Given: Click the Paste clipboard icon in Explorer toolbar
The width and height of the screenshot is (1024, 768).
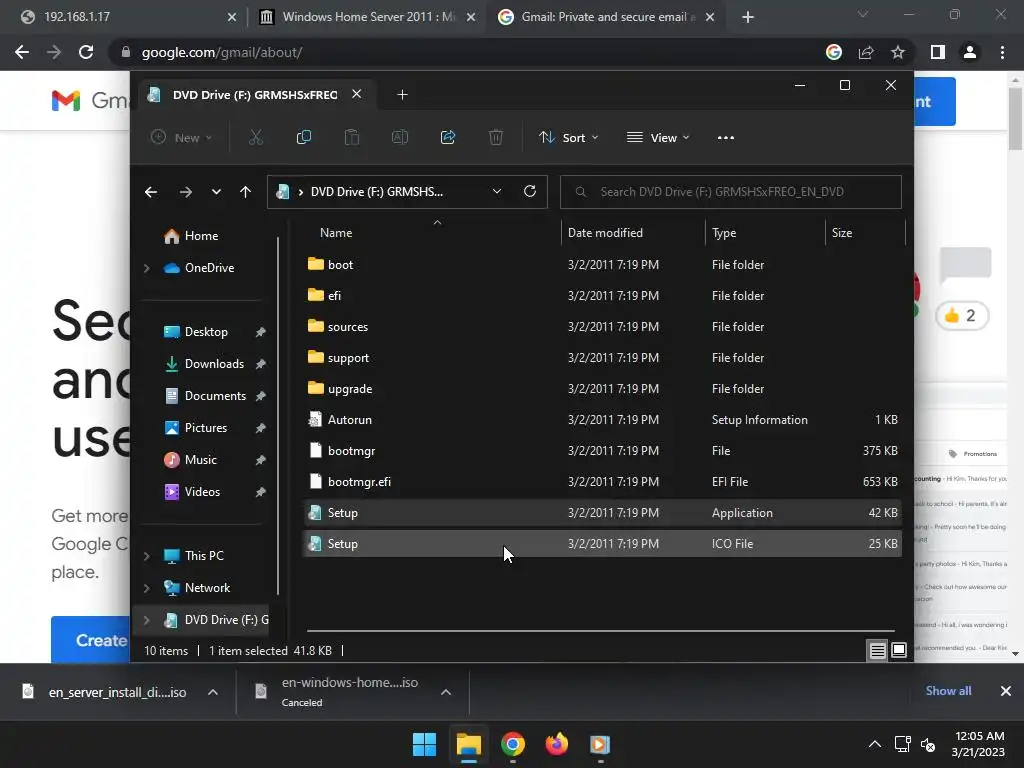Looking at the screenshot, I should [x=351, y=137].
